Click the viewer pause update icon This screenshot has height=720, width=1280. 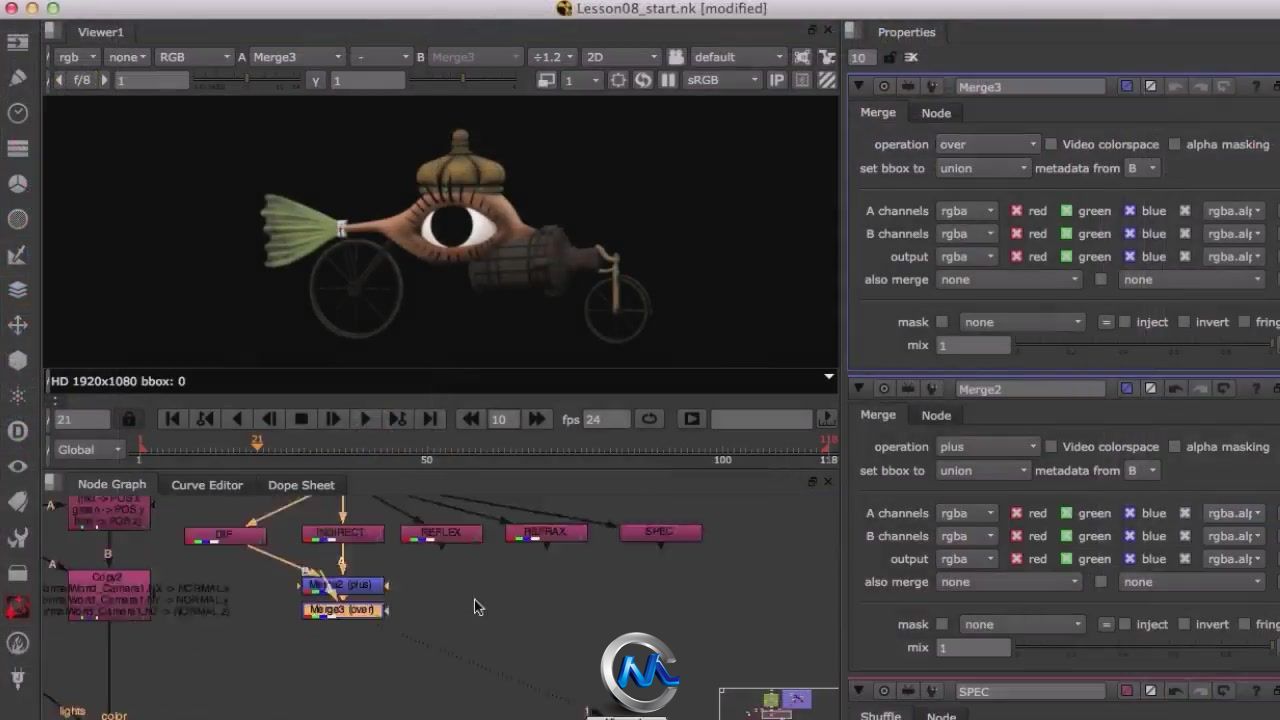point(668,80)
